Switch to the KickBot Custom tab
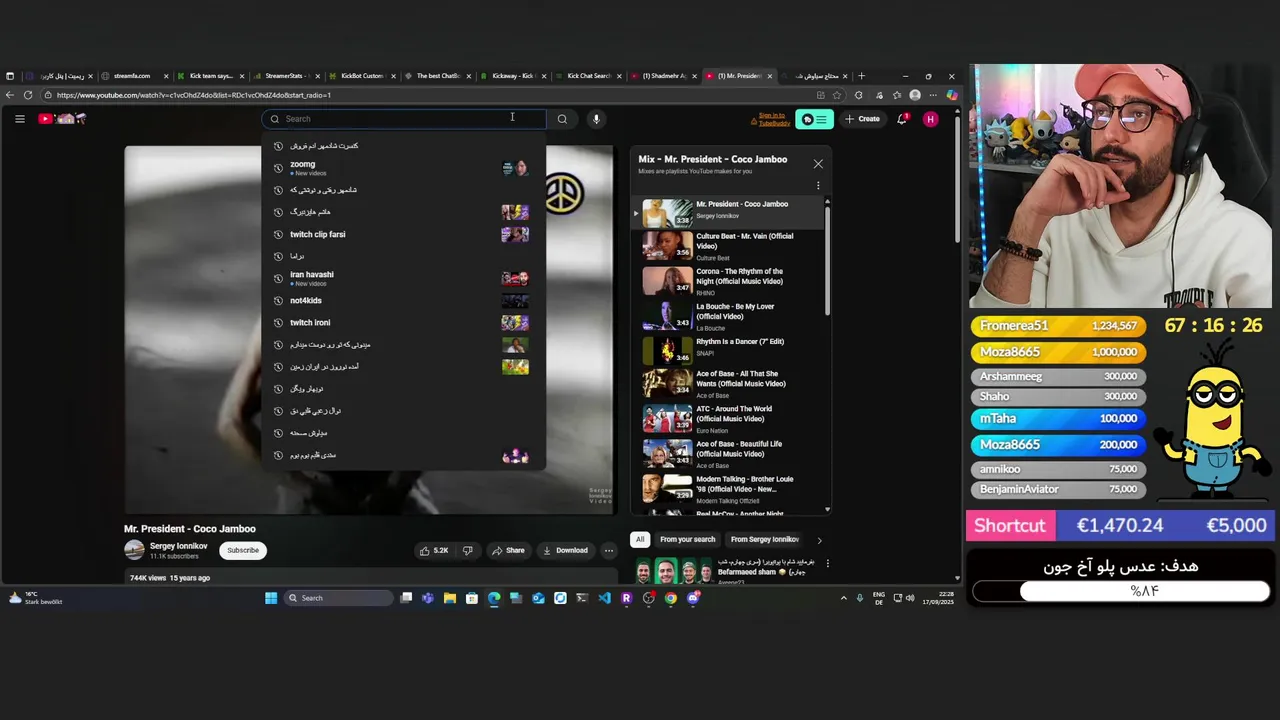 361,76
